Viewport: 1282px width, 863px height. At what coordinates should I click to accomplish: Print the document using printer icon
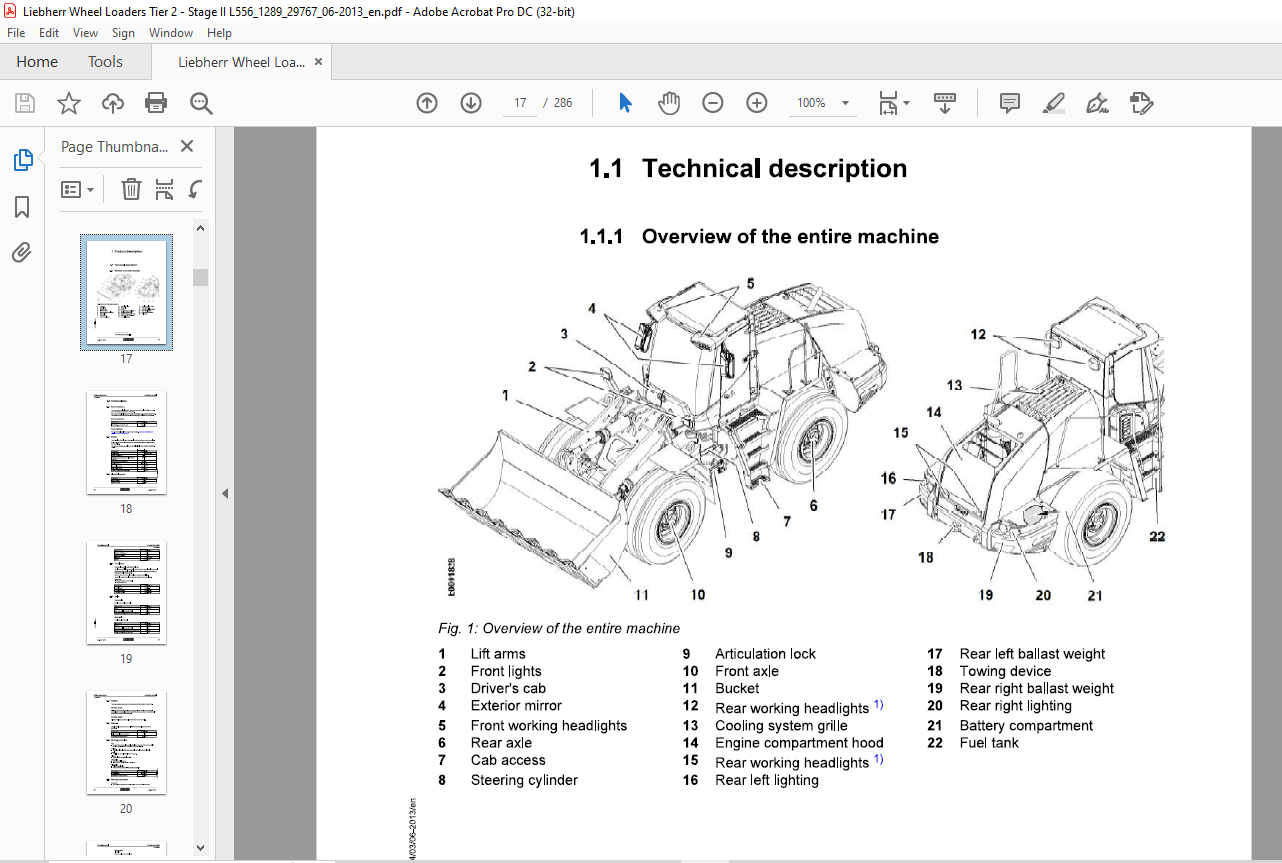(156, 103)
